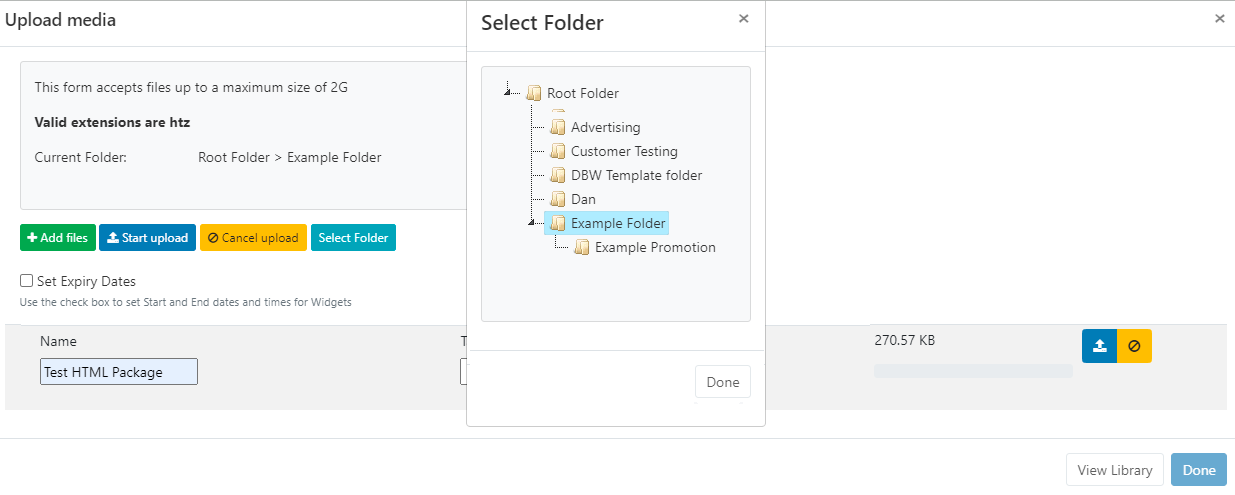Collapse the Root Folder tree node

pos(509,92)
